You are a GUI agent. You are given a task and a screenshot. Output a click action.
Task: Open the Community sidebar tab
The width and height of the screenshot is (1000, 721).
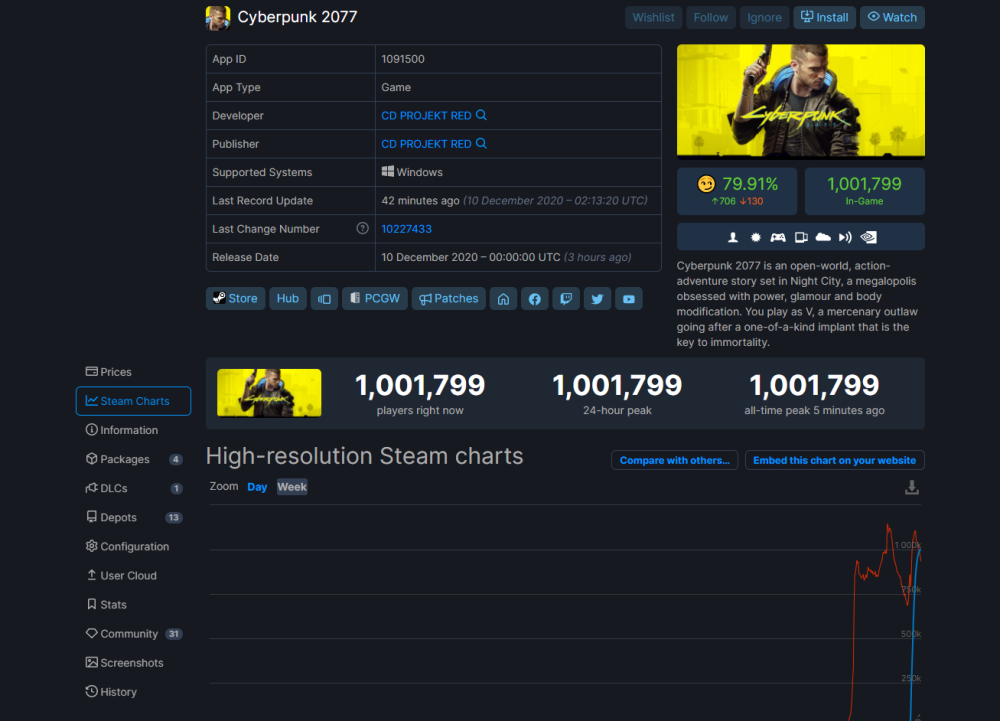[133, 634]
